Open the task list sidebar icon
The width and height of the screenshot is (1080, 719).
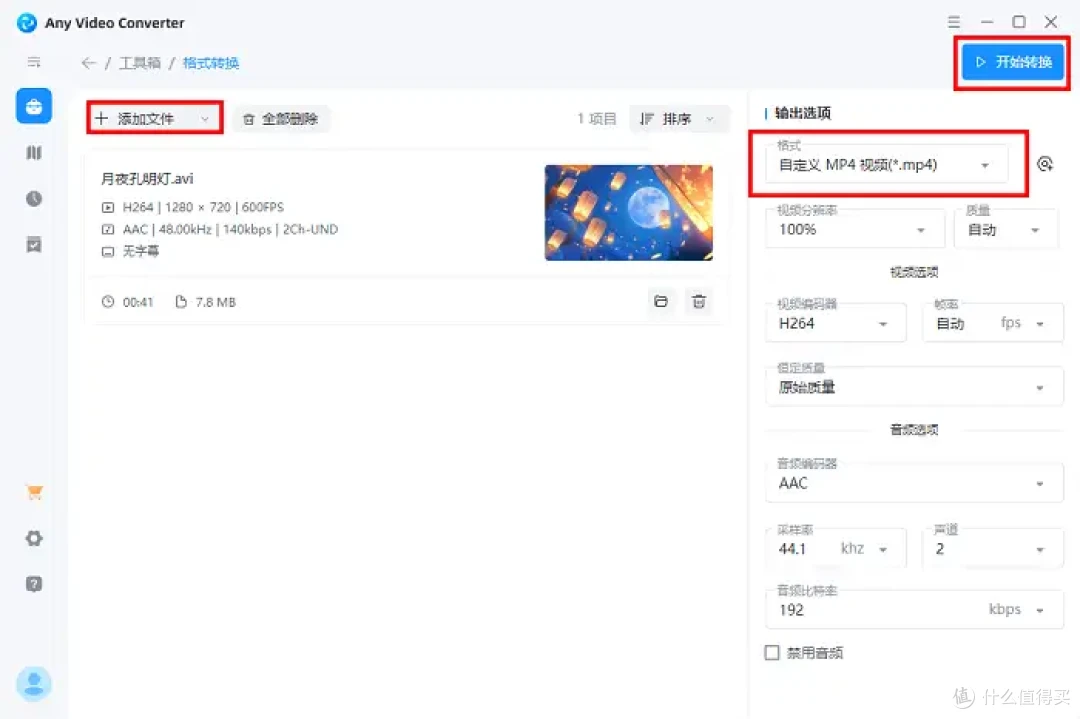tap(34, 244)
